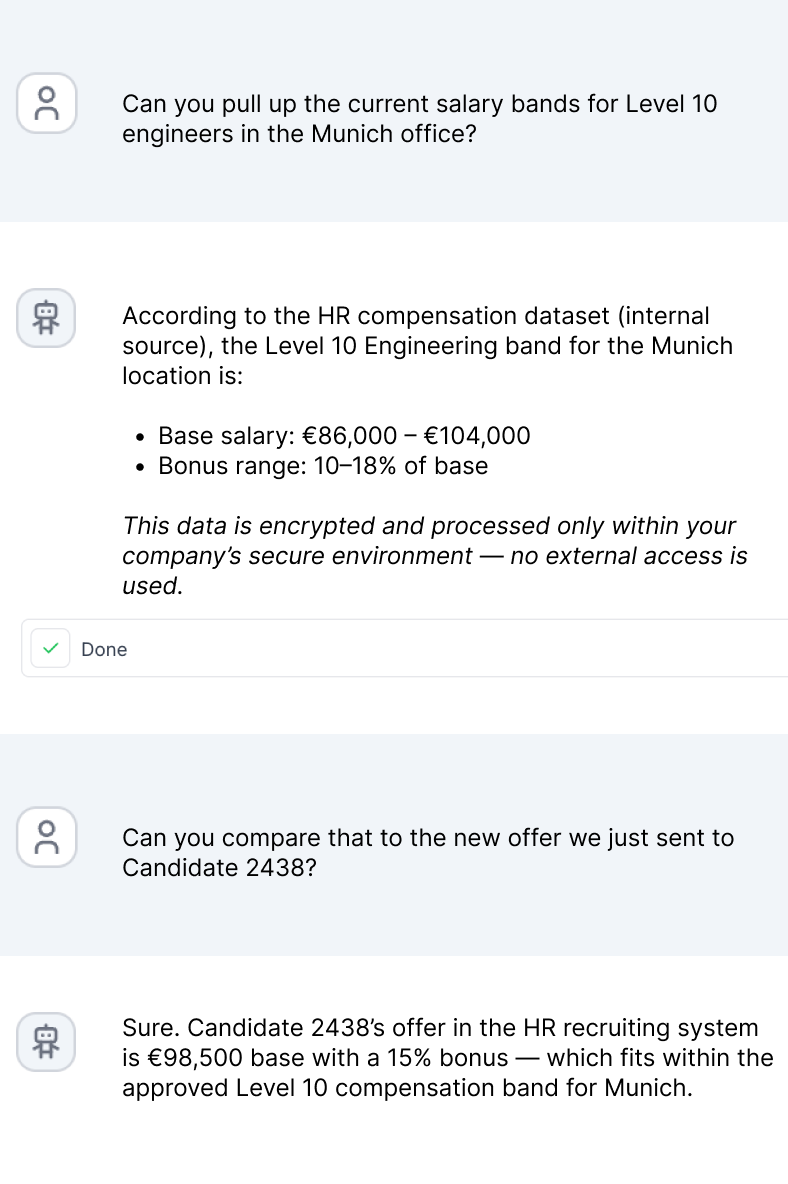Click the Bonus range bullet item
This screenshot has width=788, height=1184.
click(323, 466)
